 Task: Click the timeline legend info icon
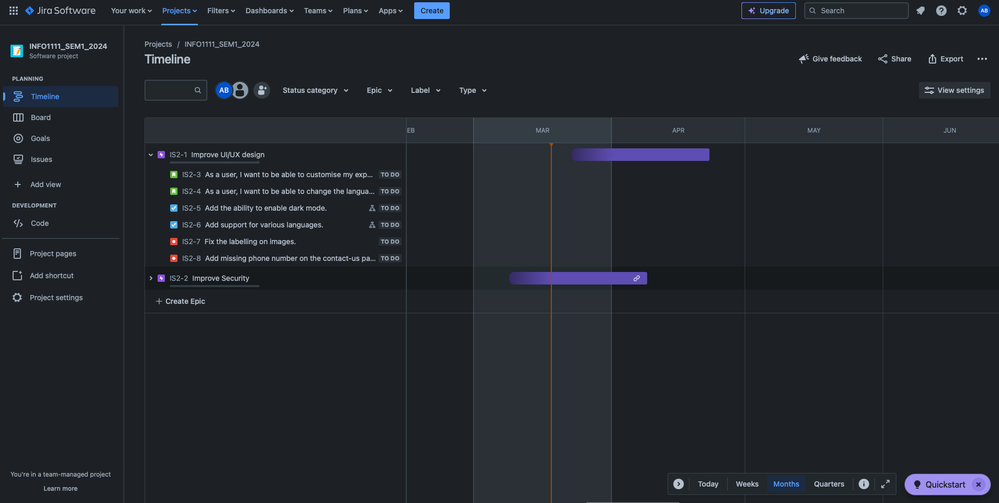864,484
